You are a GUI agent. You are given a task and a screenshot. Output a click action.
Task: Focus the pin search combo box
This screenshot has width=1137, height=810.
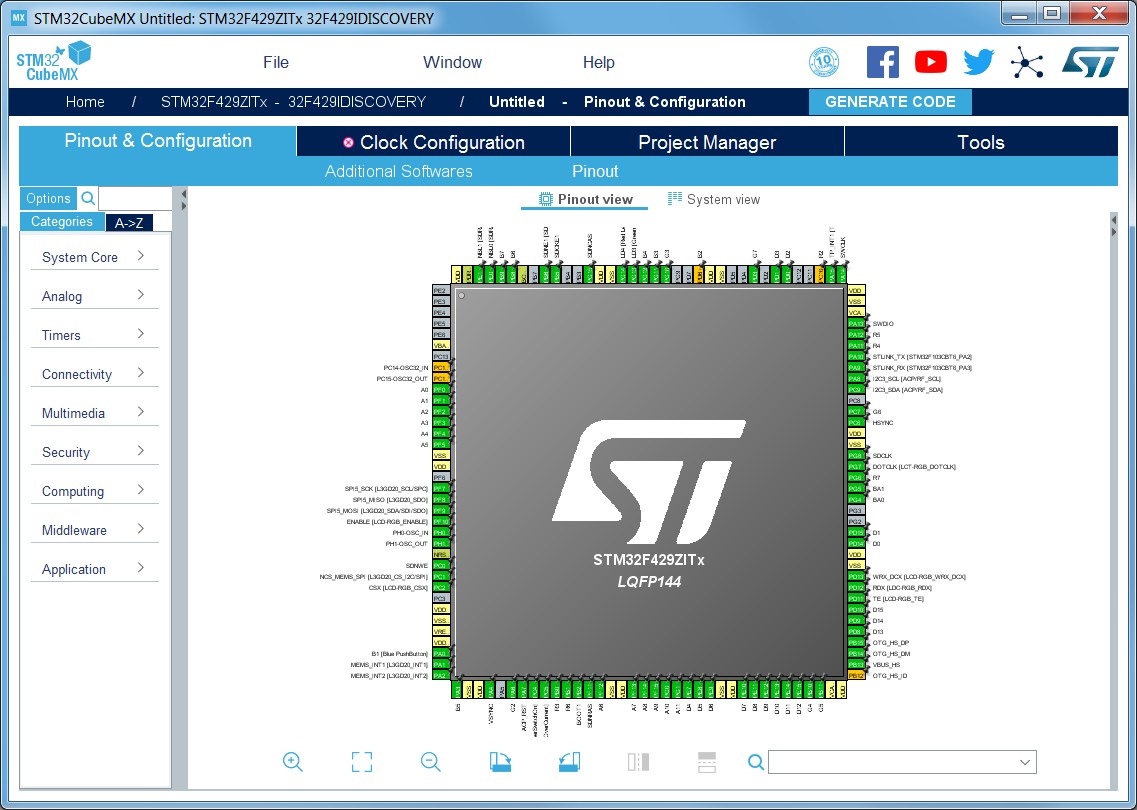tap(902, 762)
